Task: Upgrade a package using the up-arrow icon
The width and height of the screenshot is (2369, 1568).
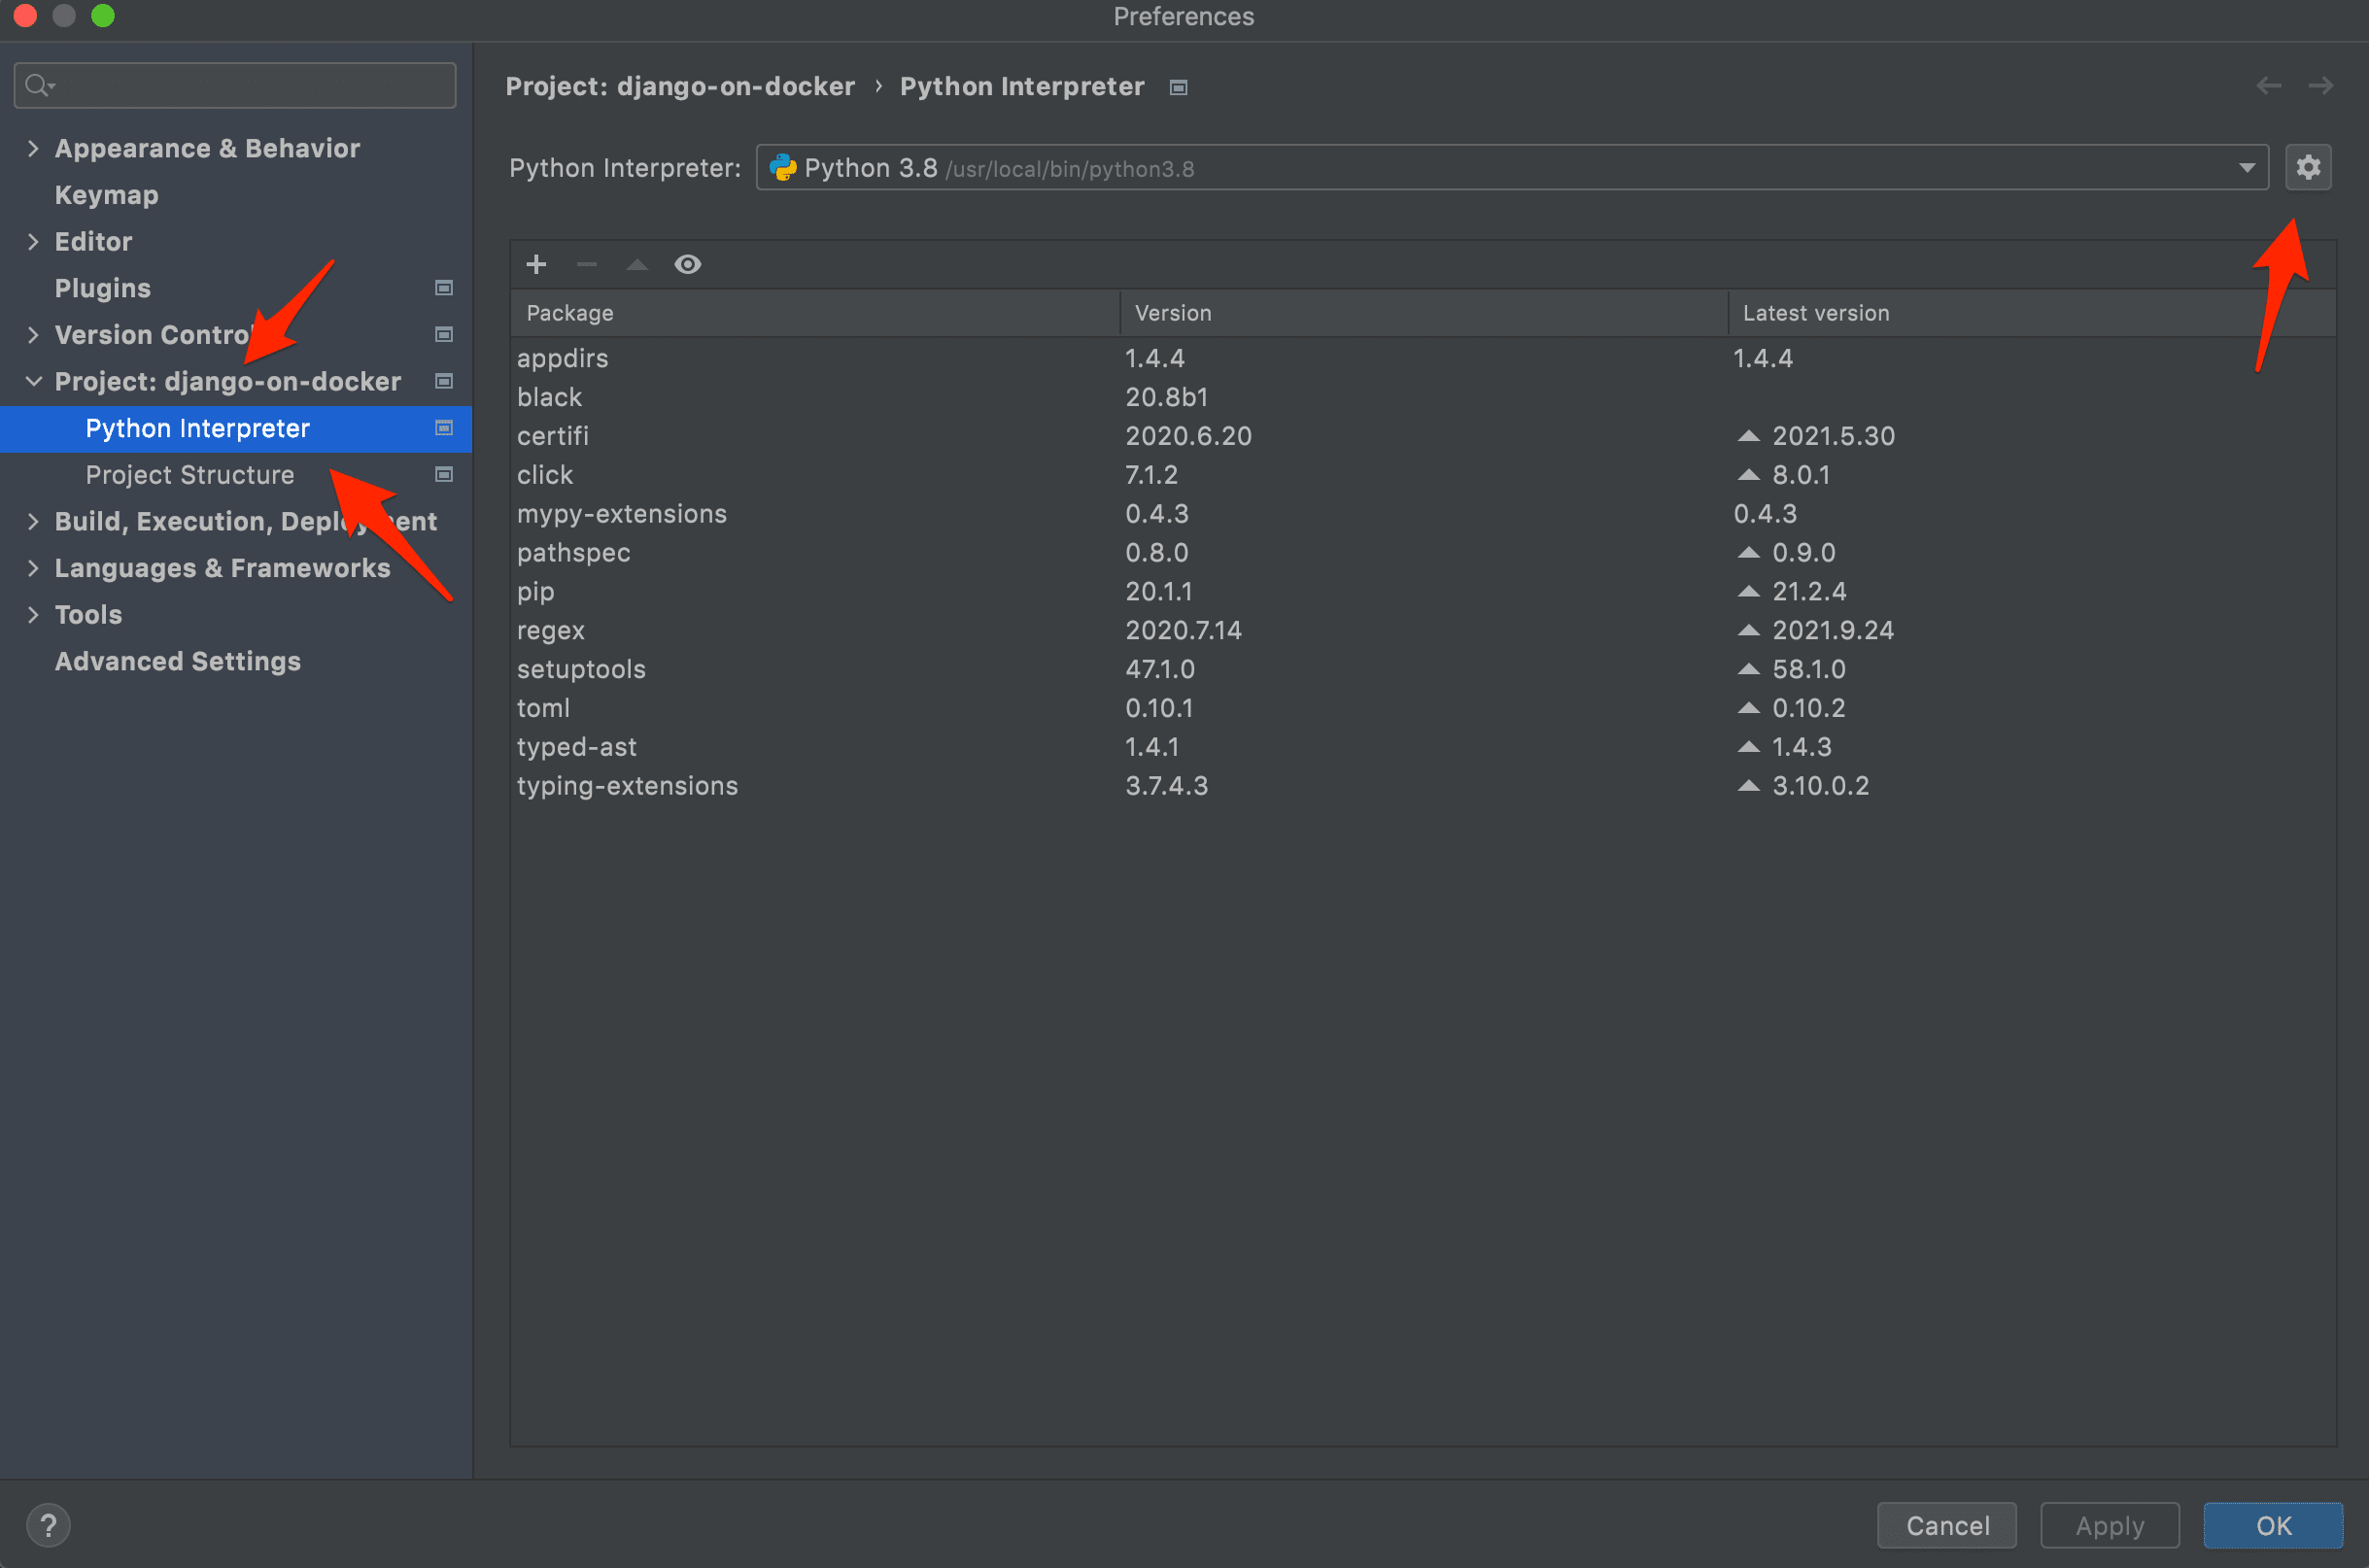Action: [x=636, y=264]
